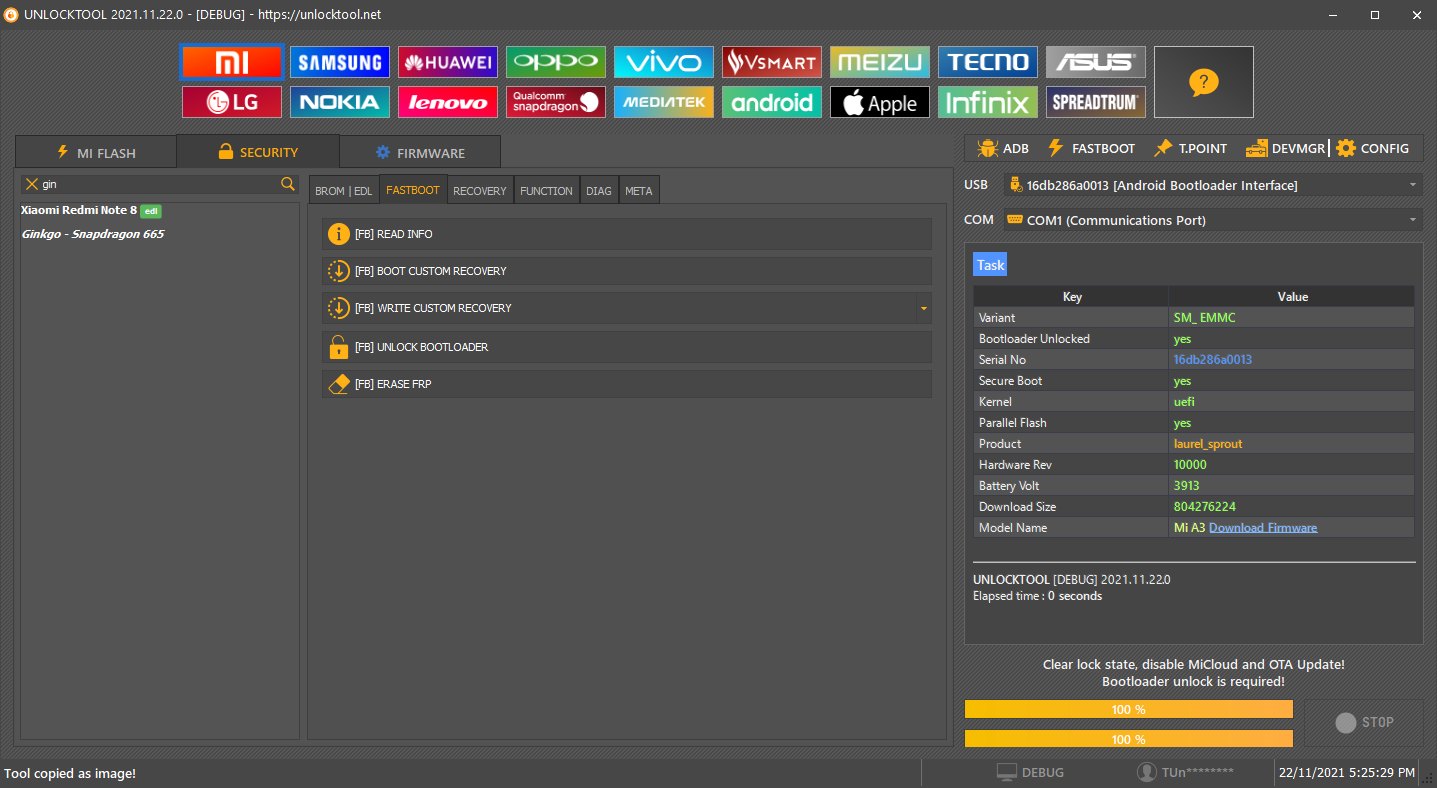Open the FASTBOOT toolbar item
This screenshot has width=1437, height=788.
pyautogui.click(x=1091, y=148)
